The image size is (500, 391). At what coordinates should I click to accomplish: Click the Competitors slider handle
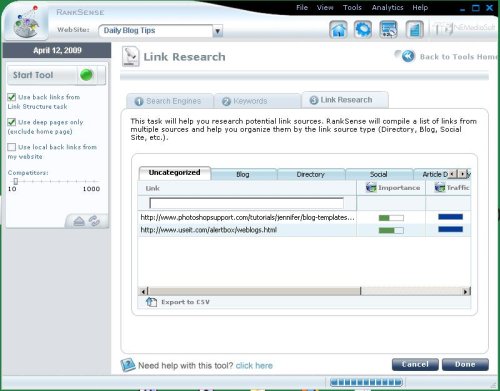[x=15, y=181]
